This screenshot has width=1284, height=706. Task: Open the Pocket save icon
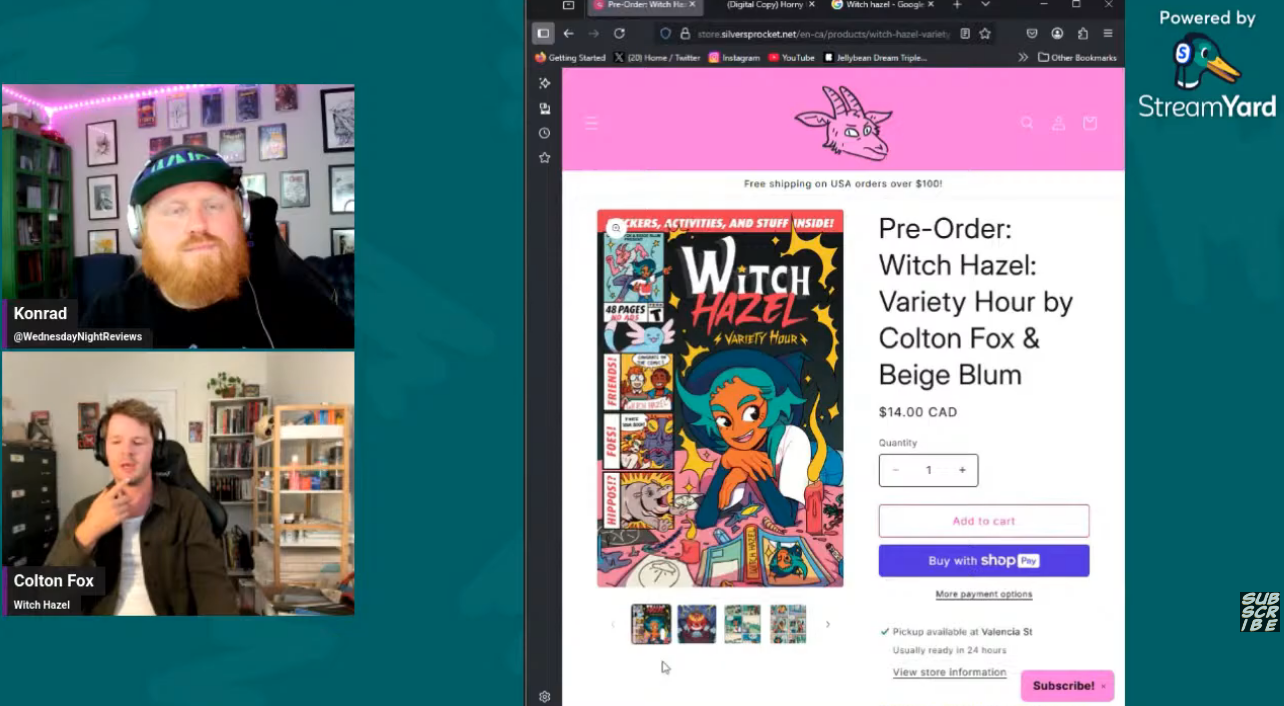tap(1032, 33)
